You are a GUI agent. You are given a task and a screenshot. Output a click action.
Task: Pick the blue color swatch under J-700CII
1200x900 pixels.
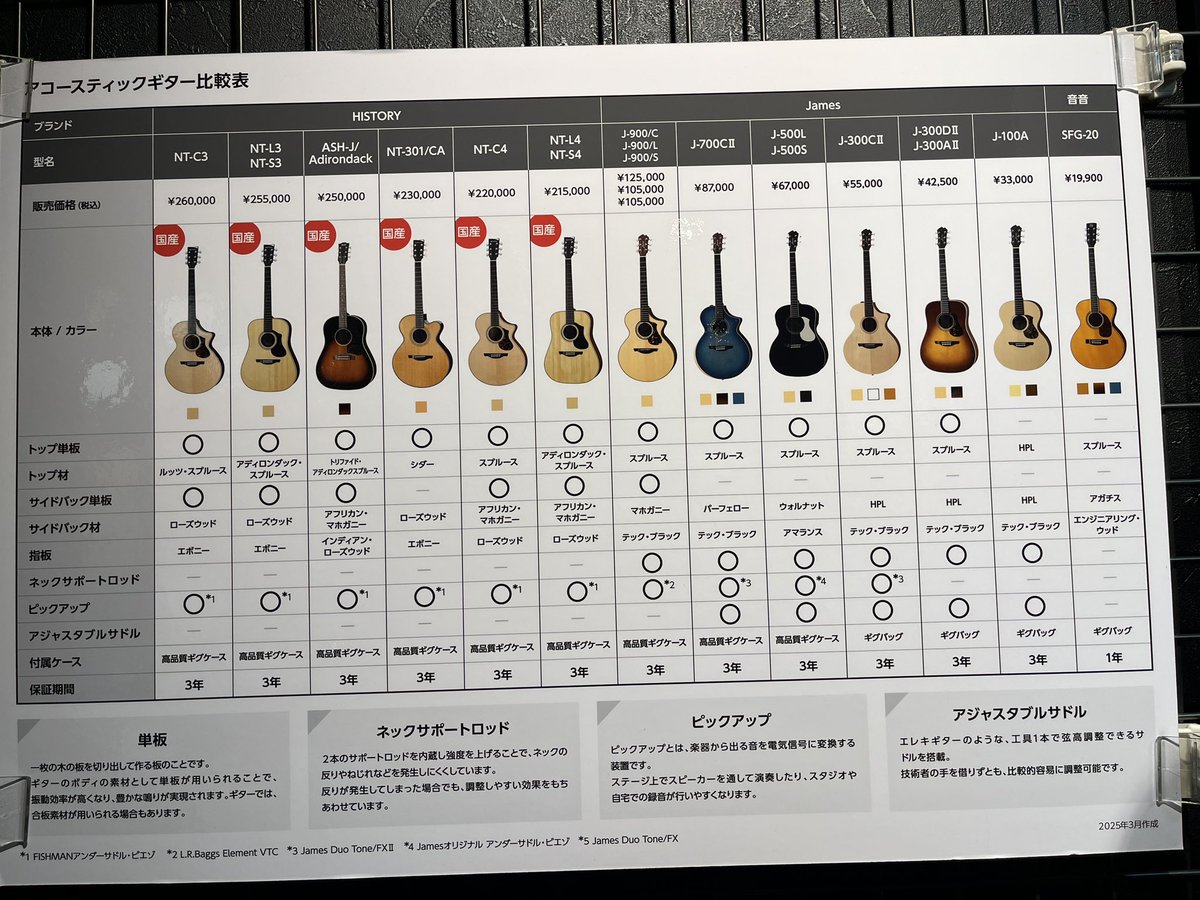pos(738,398)
